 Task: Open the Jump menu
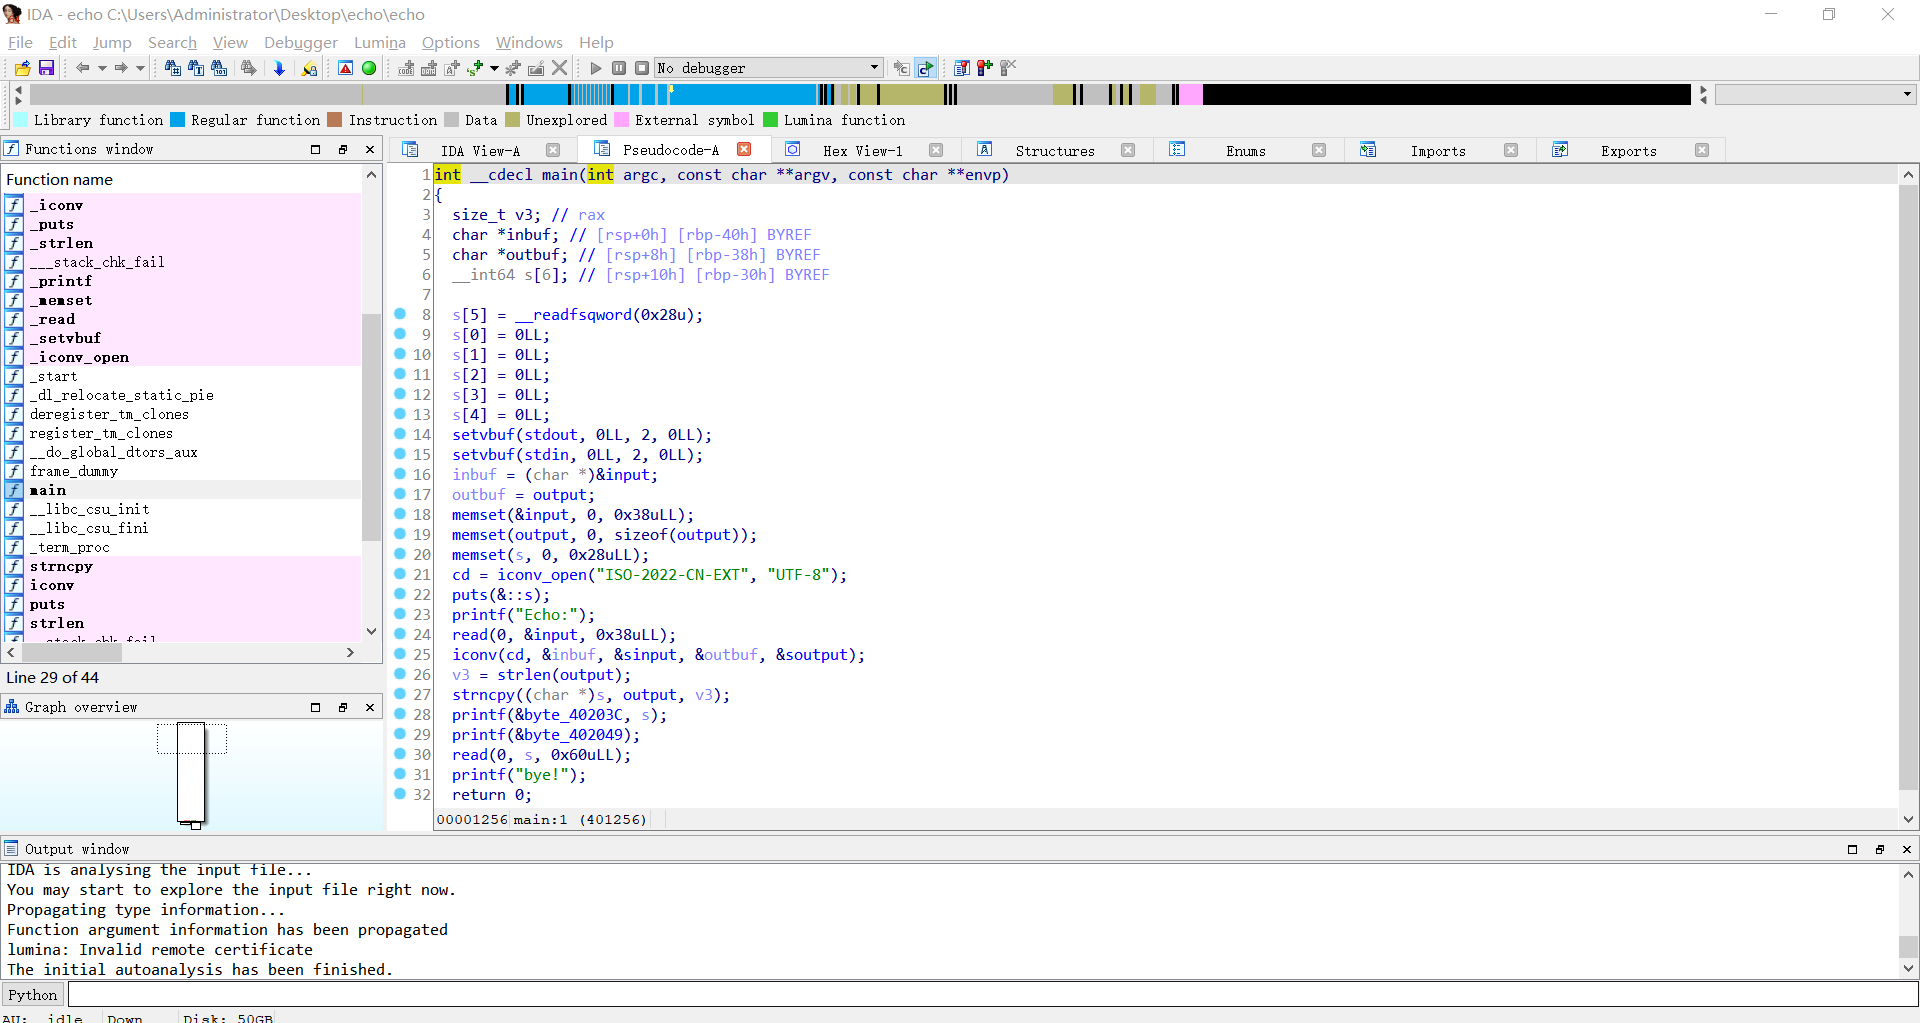[x=112, y=42]
